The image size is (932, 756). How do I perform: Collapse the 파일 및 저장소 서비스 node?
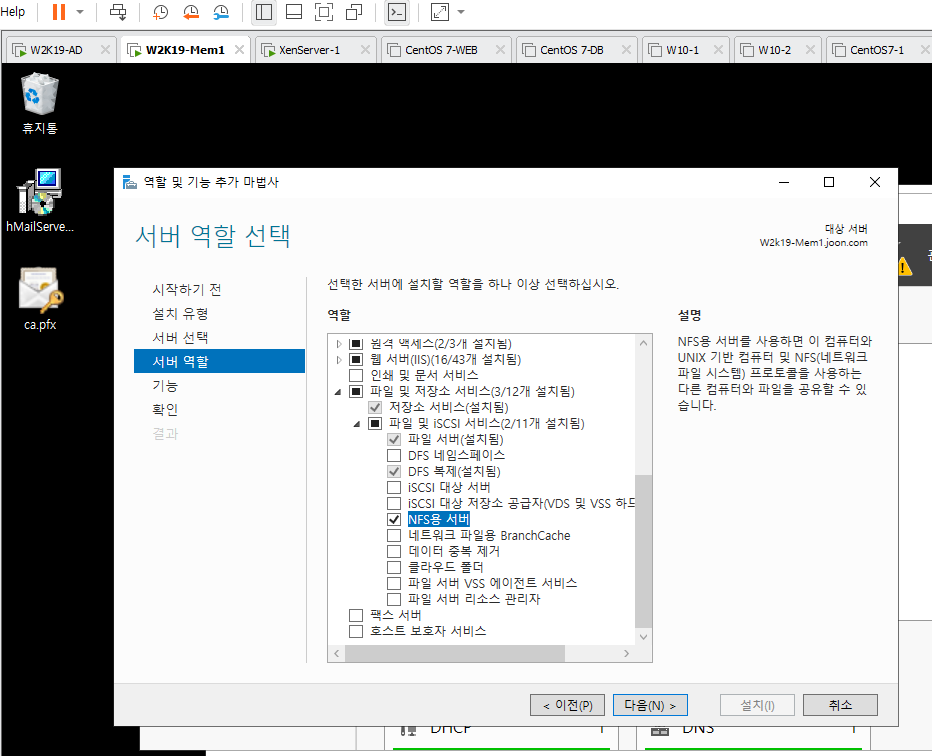tap(338, 392)
